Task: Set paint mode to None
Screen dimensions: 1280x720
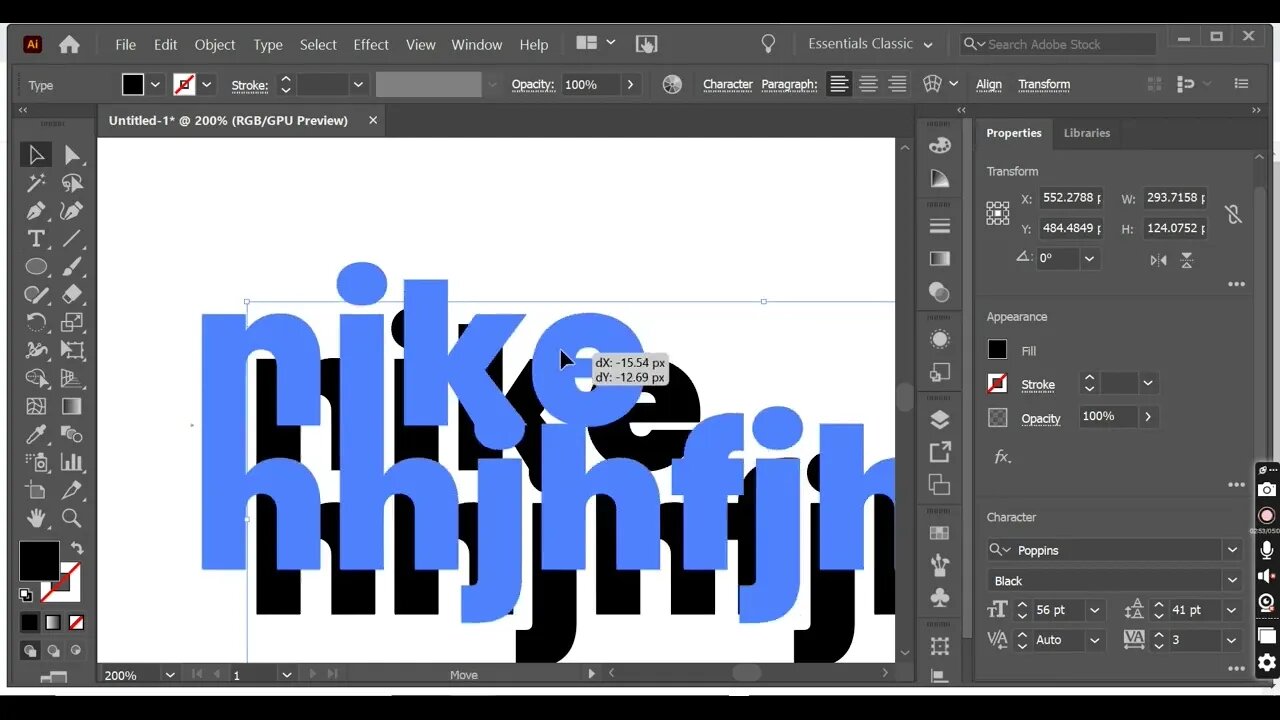Action: 76,622
